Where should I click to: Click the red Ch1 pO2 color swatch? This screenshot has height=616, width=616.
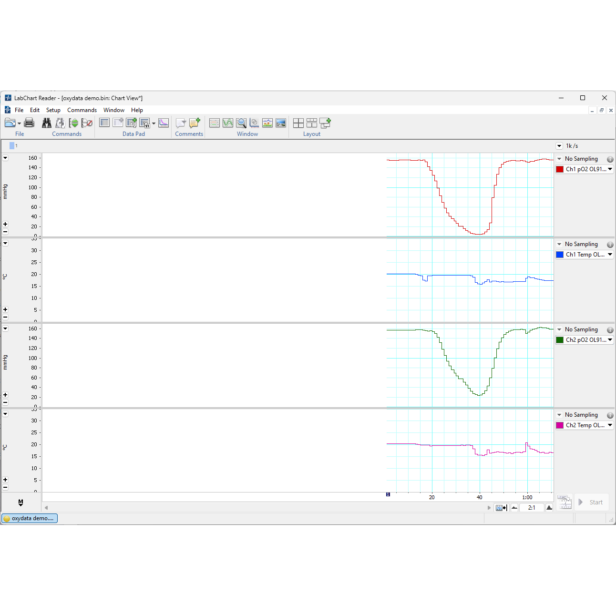(x=560, y=170)
